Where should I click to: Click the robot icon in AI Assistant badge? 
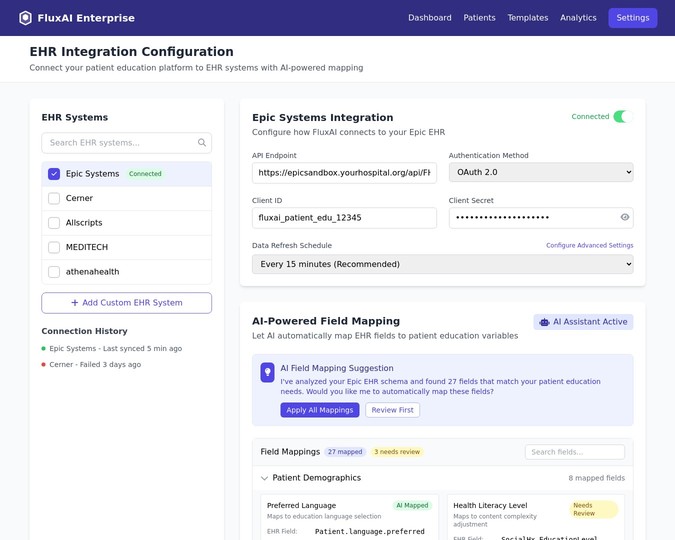click(x=544, y=322)
